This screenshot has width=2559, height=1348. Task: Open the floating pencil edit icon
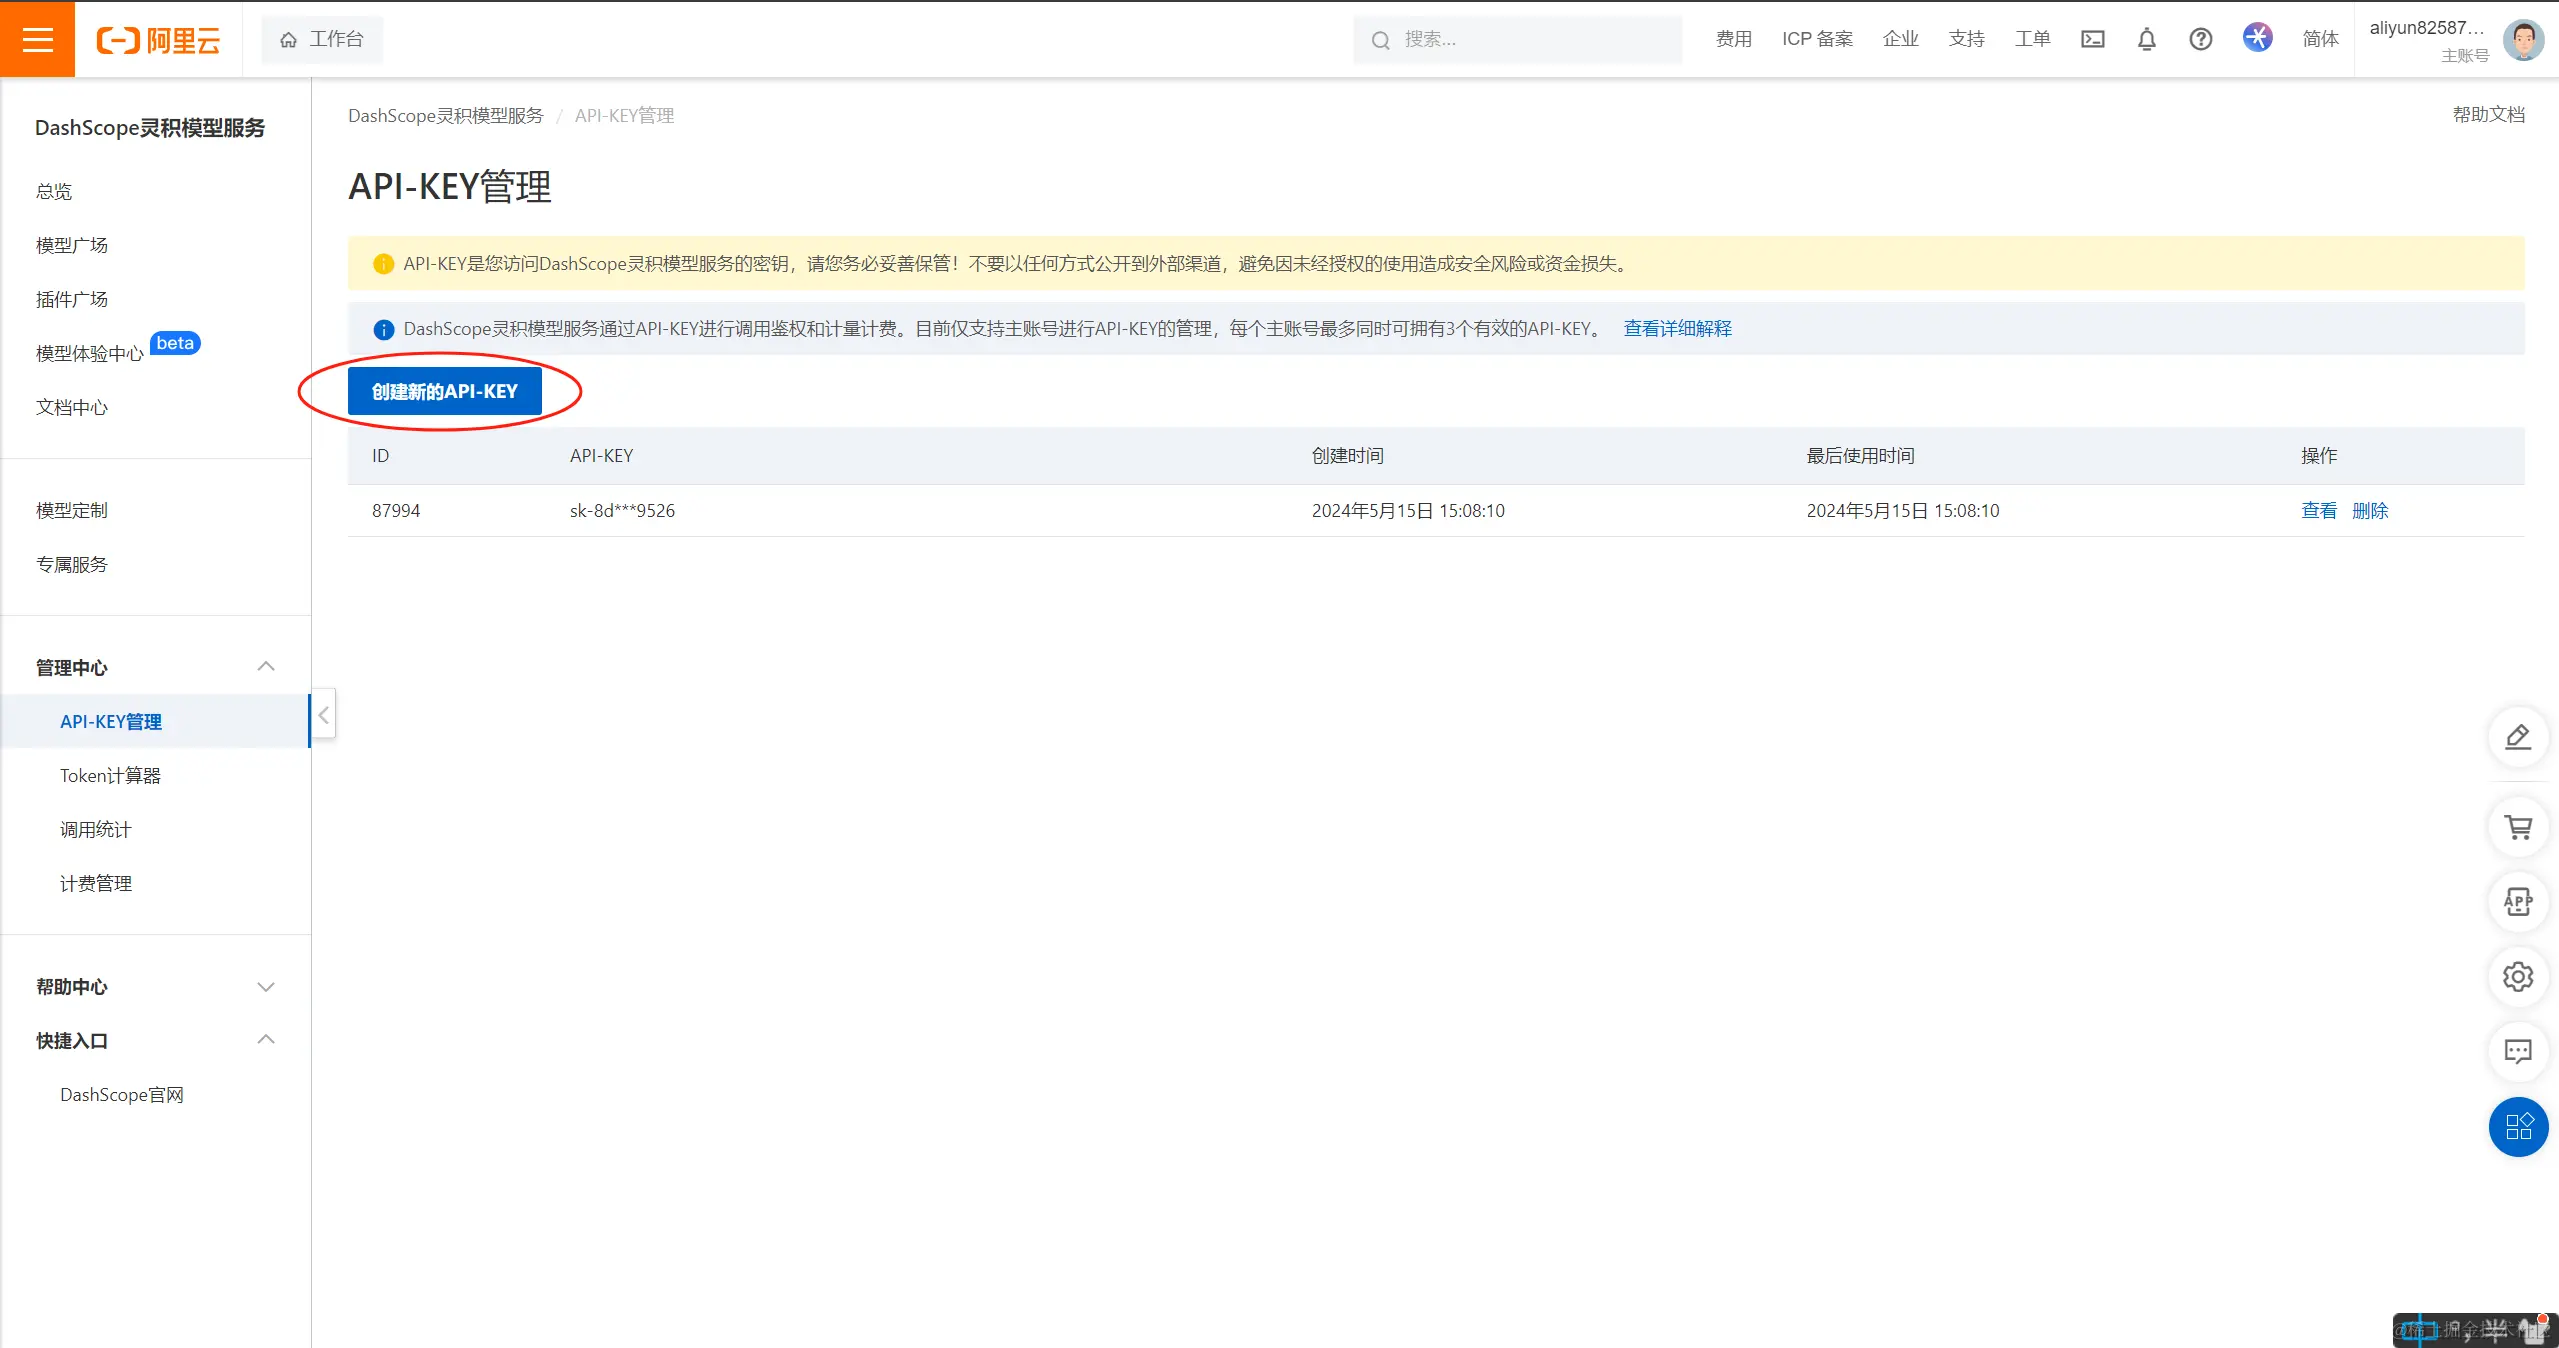click(x=2517, y=737)
